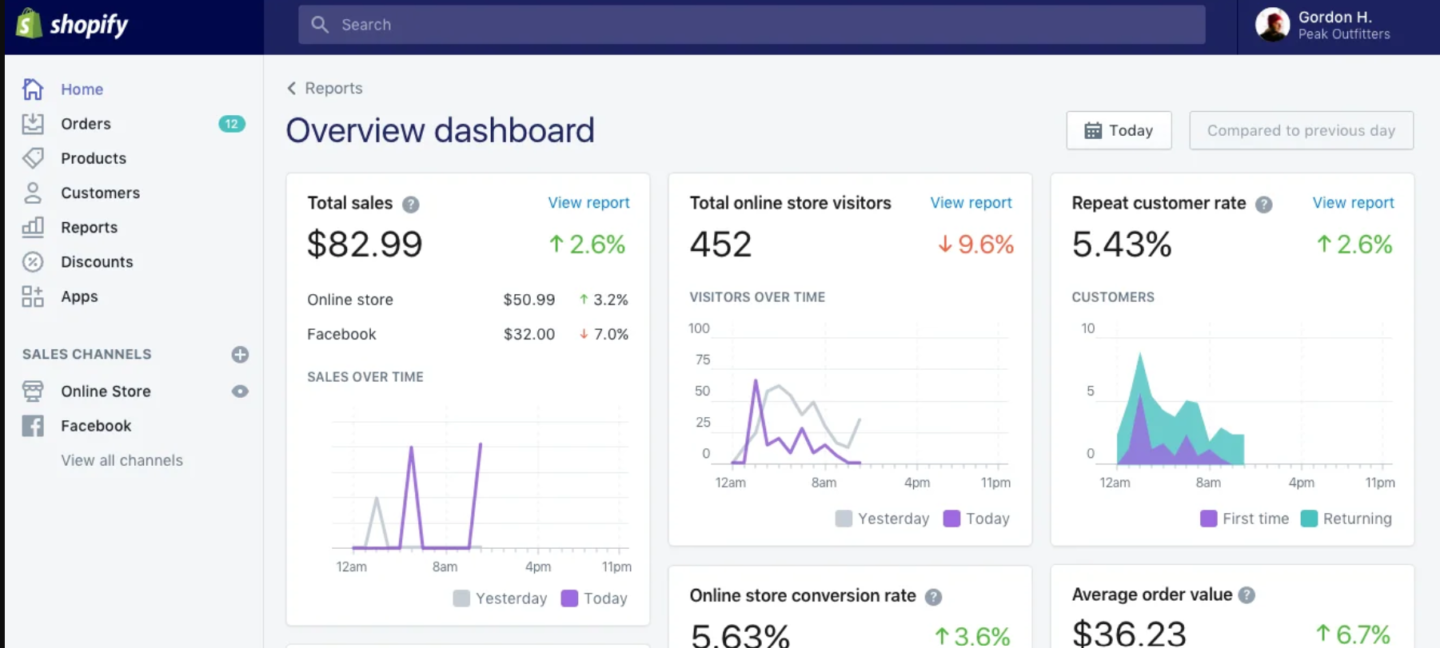Add a sales channel with the plus button
This screenshot has width=1440, height=648.
click(x=239, y=353)
